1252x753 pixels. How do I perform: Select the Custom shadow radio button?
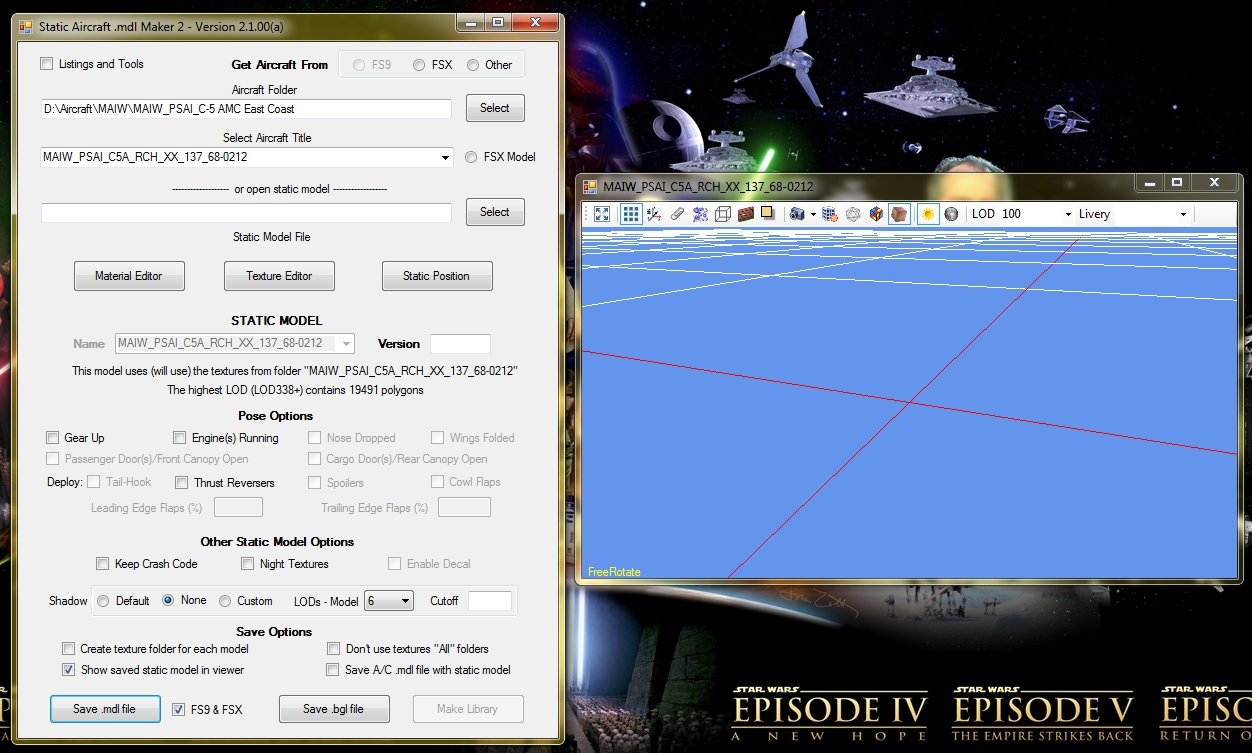pyautogui.click(x=225, y=601)
